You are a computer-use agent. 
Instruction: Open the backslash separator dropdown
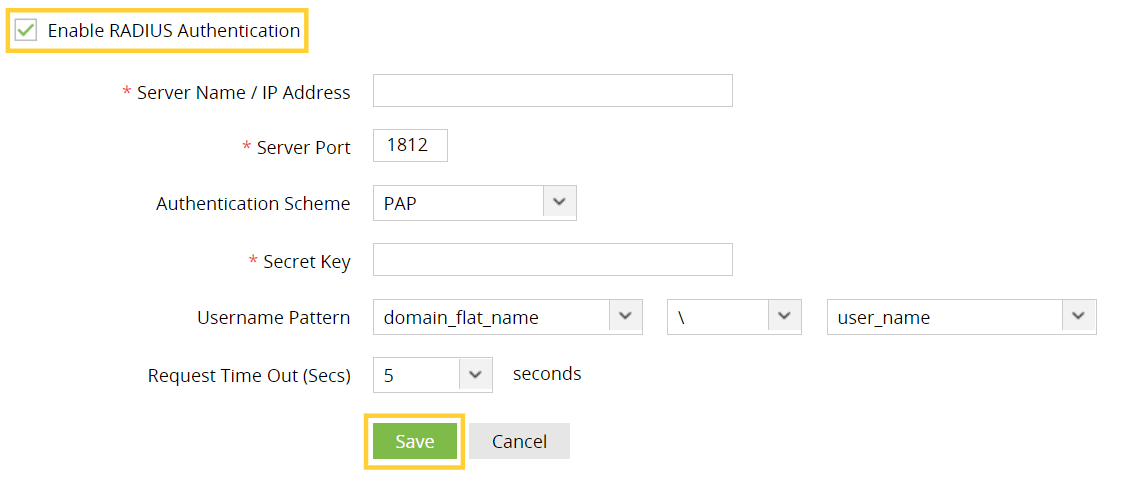tap(734, 317)
